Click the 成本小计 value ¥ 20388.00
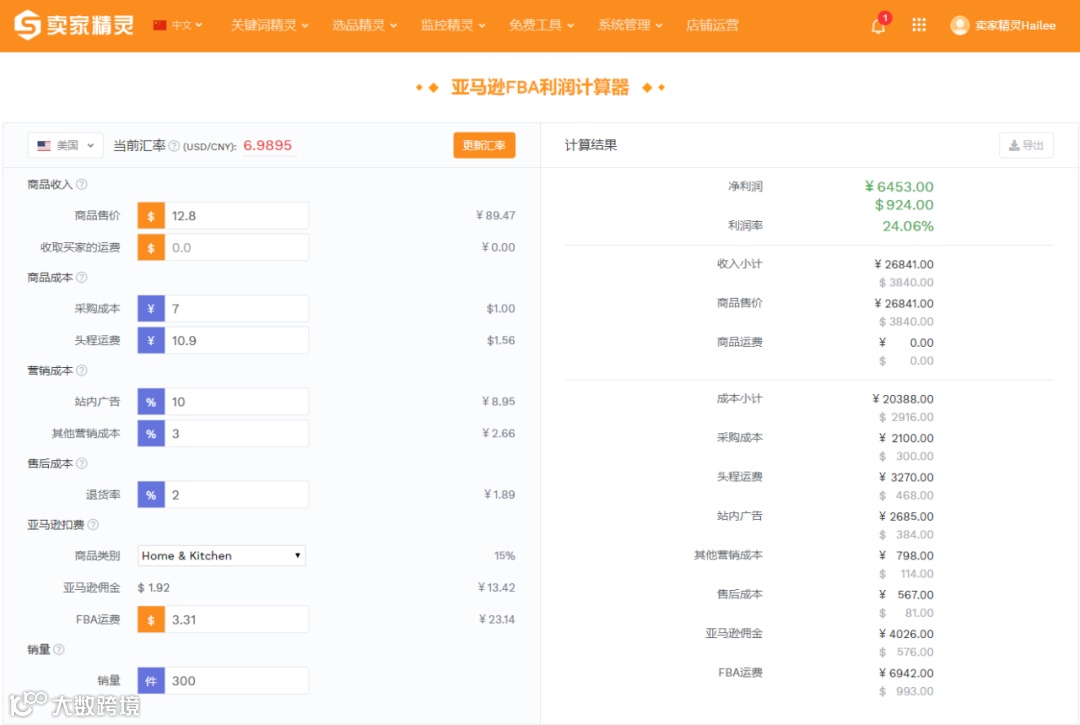 [903, 399]
